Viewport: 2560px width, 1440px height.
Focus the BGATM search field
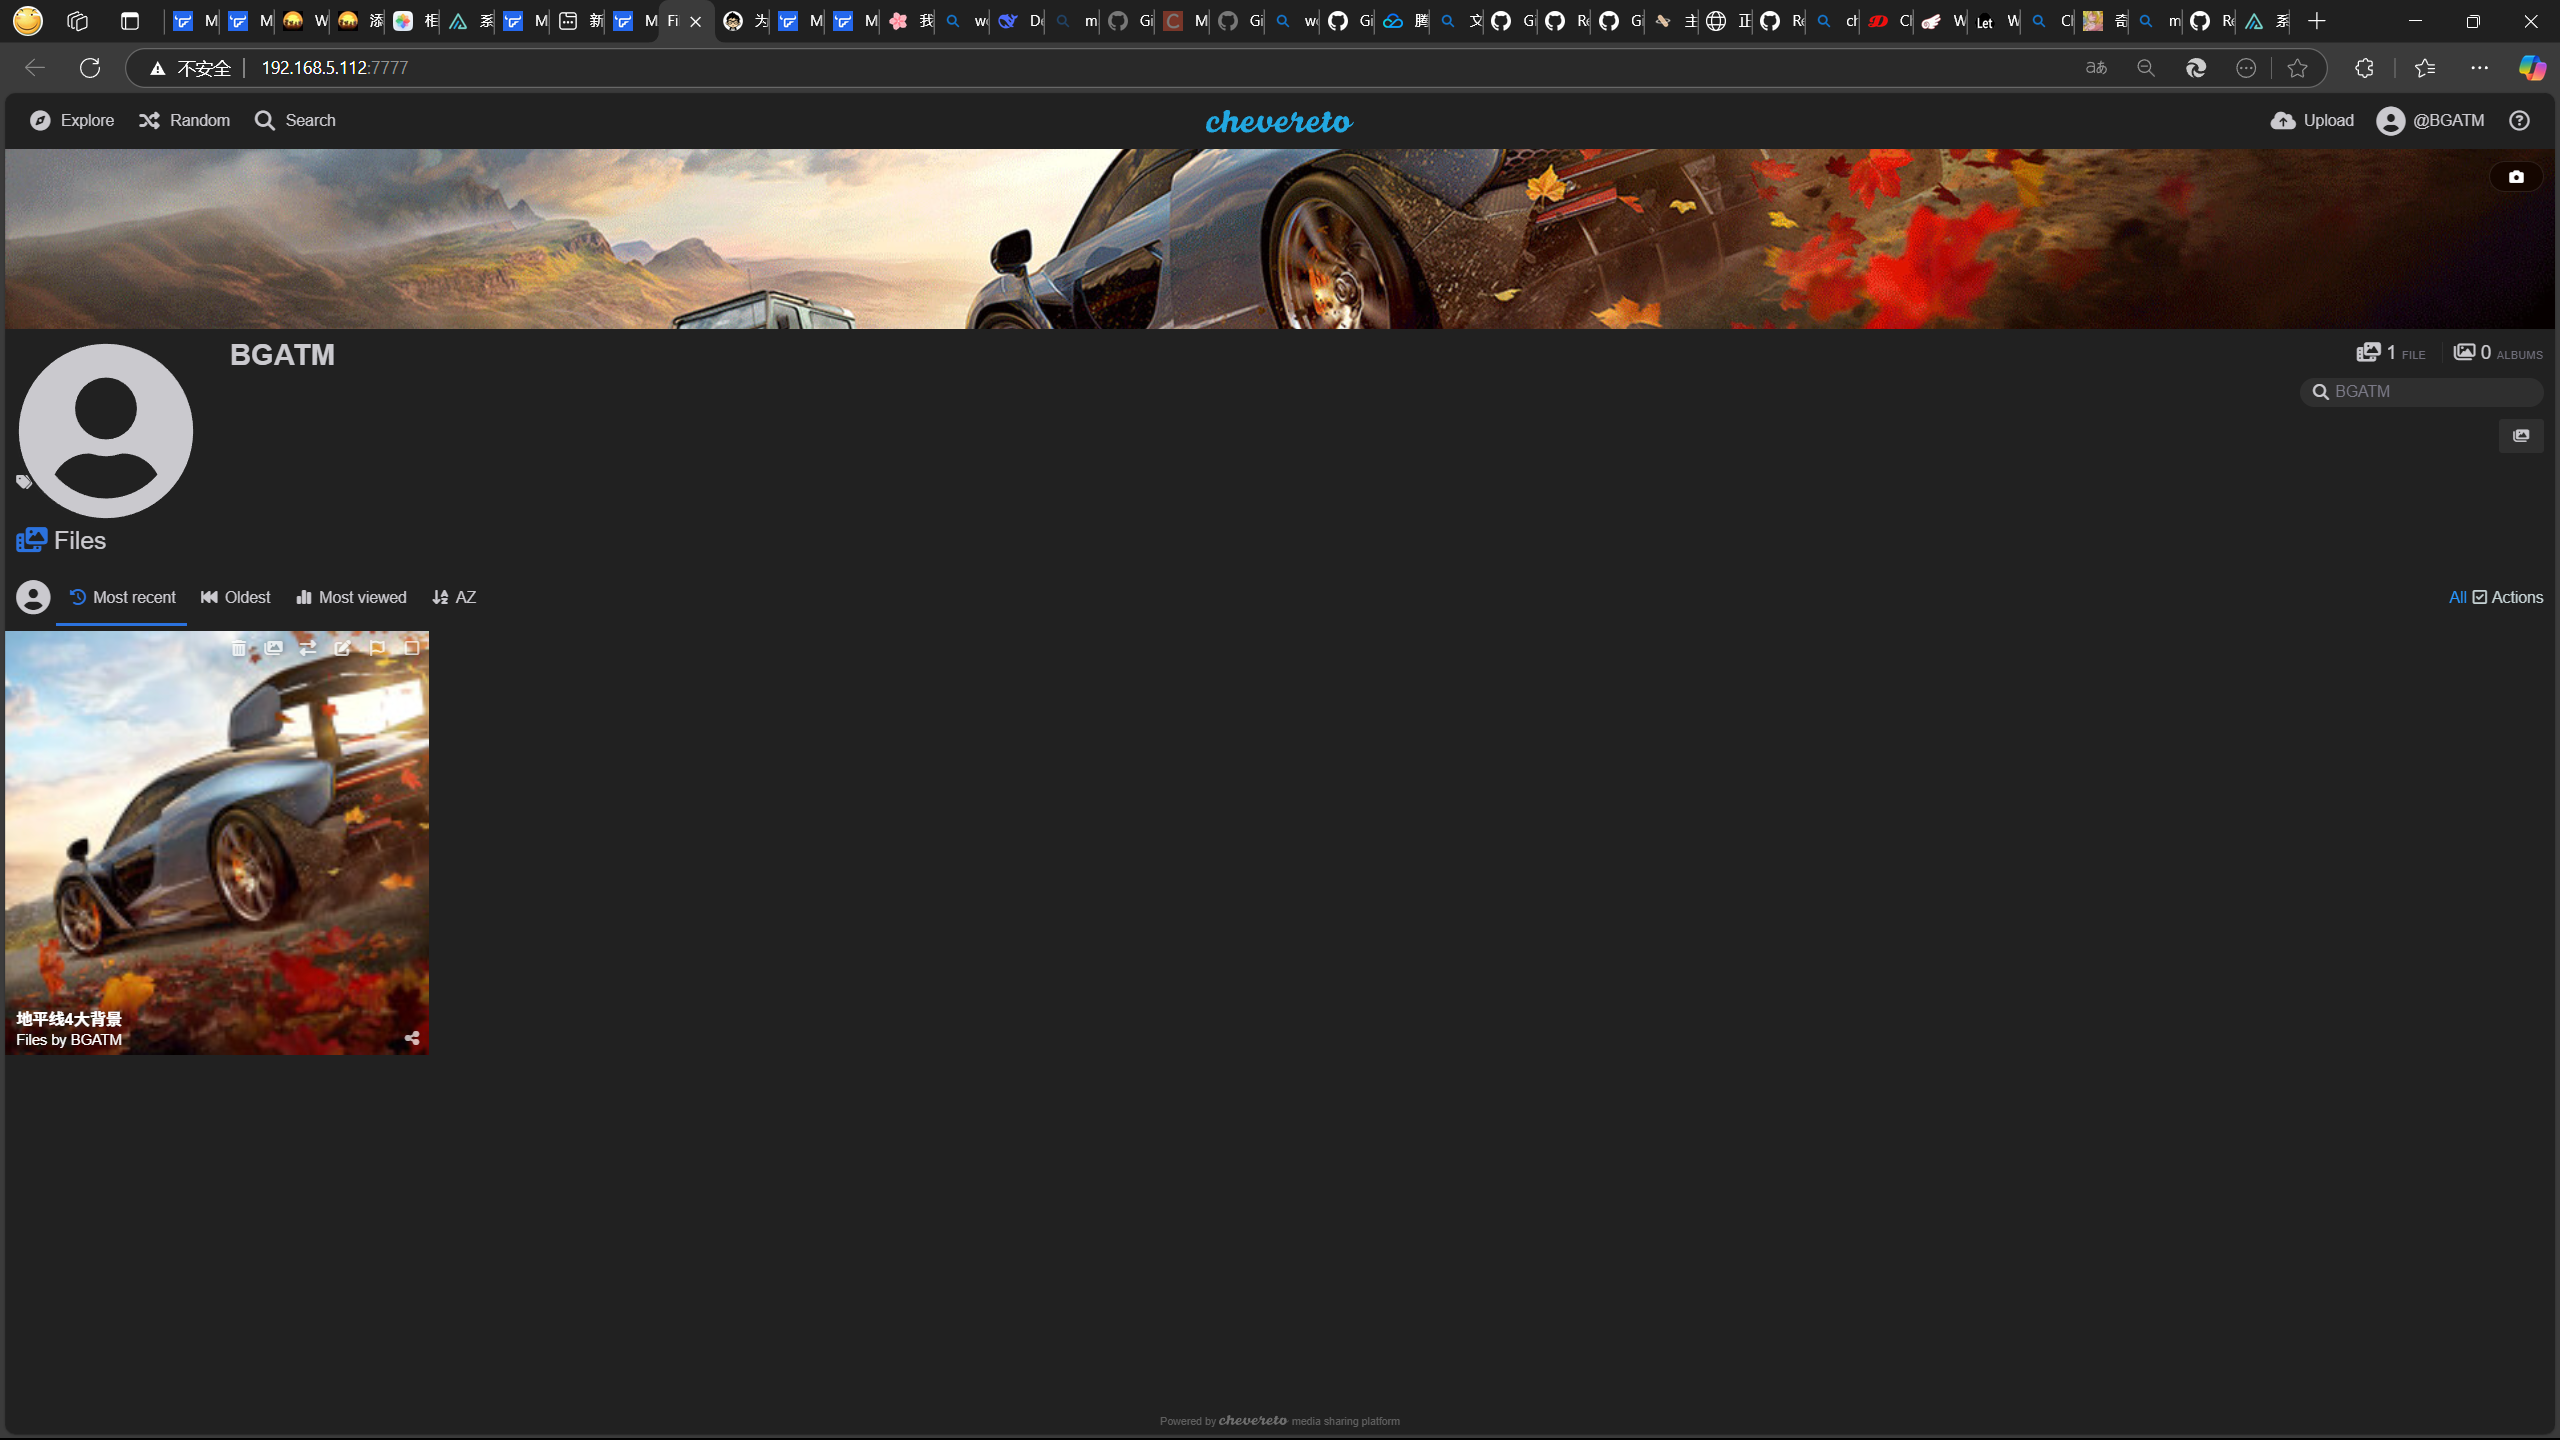(2421, 392)
